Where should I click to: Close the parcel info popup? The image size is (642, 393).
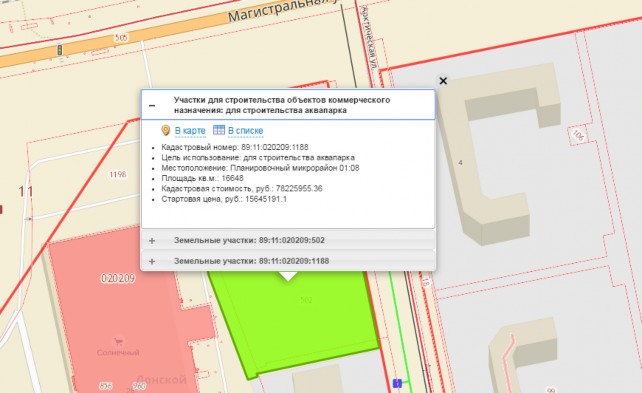pos(443,81)
